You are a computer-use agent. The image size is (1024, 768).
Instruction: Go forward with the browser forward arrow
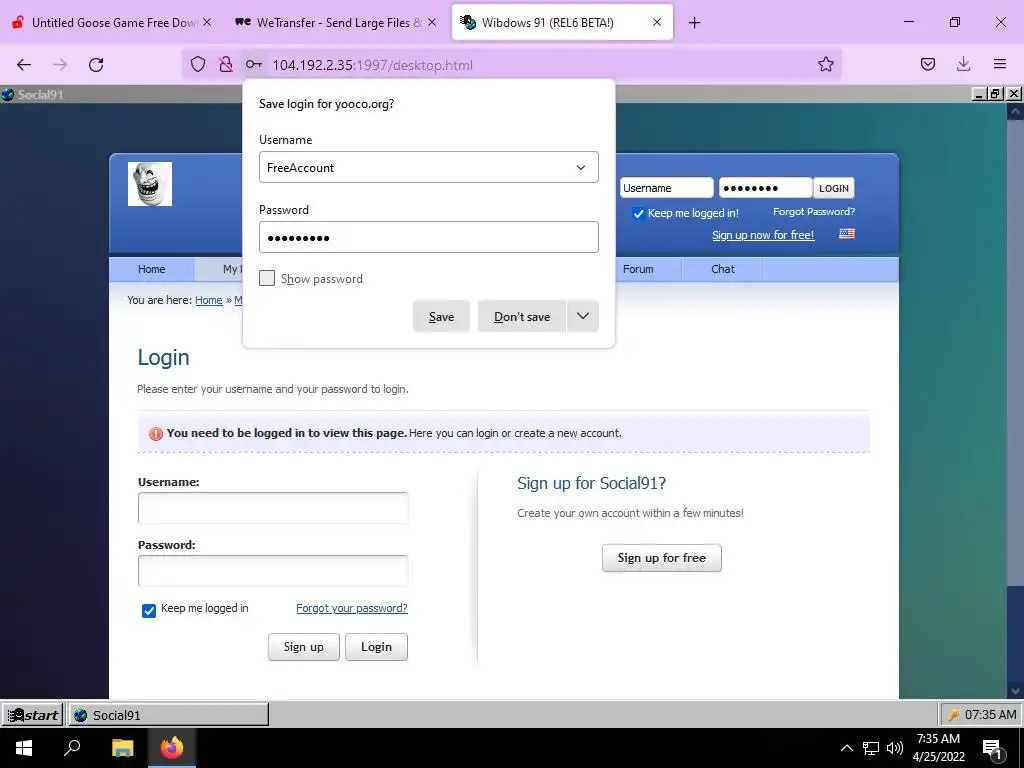pyautogui.click(x=60, y=64)
